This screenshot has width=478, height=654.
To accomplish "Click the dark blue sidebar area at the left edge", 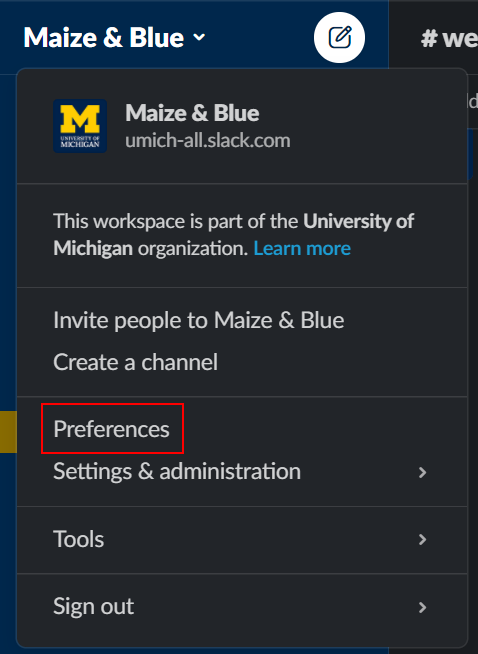I will (8, 250).
